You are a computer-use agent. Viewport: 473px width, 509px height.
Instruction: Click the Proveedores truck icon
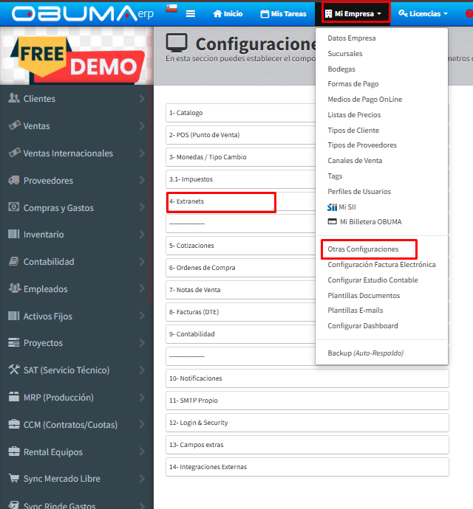click(14, 180)
